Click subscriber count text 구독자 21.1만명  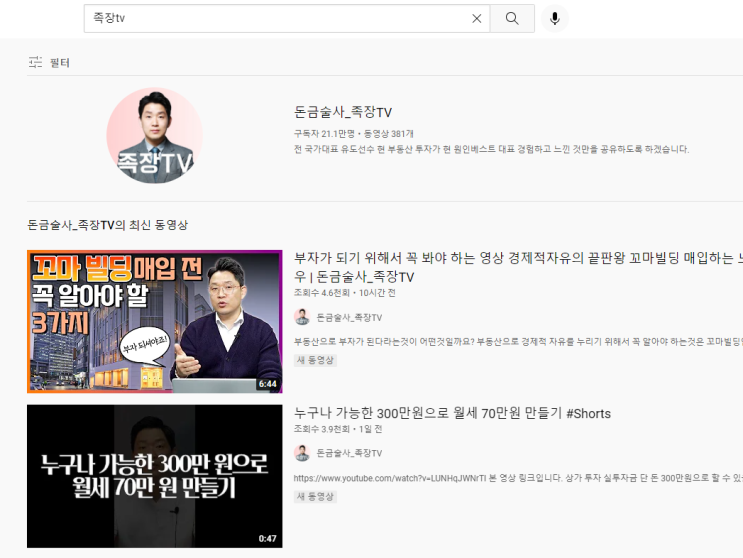pyautogui.click(x=324, y=134)
